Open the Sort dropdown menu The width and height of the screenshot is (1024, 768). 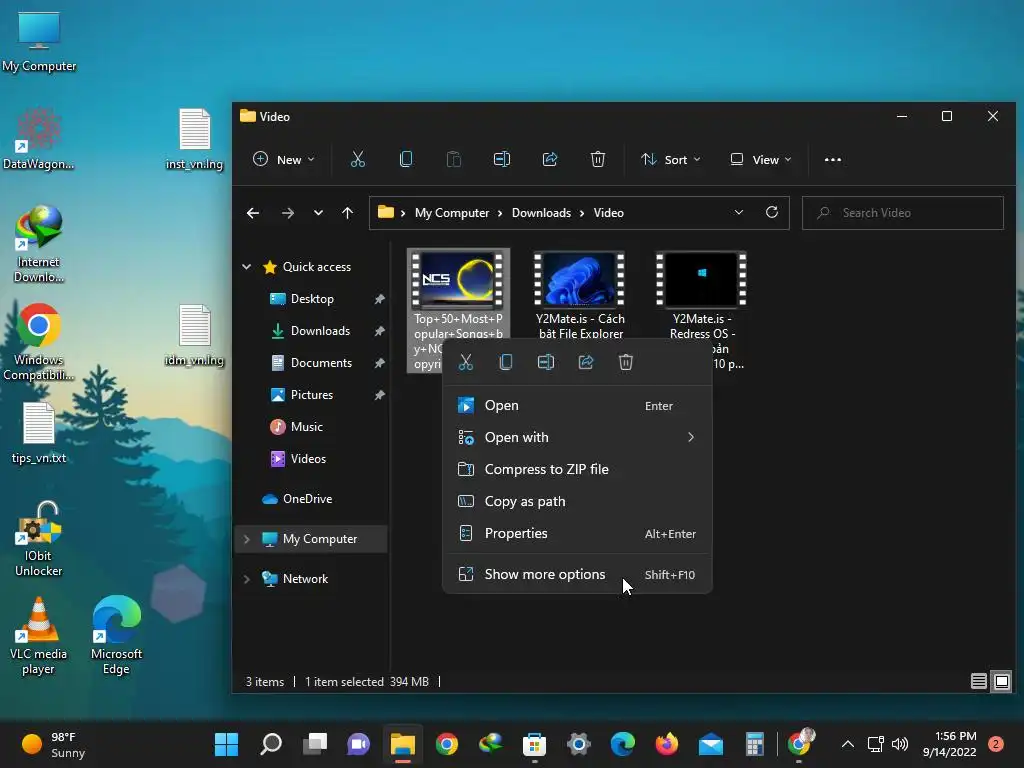click(671, 159)
